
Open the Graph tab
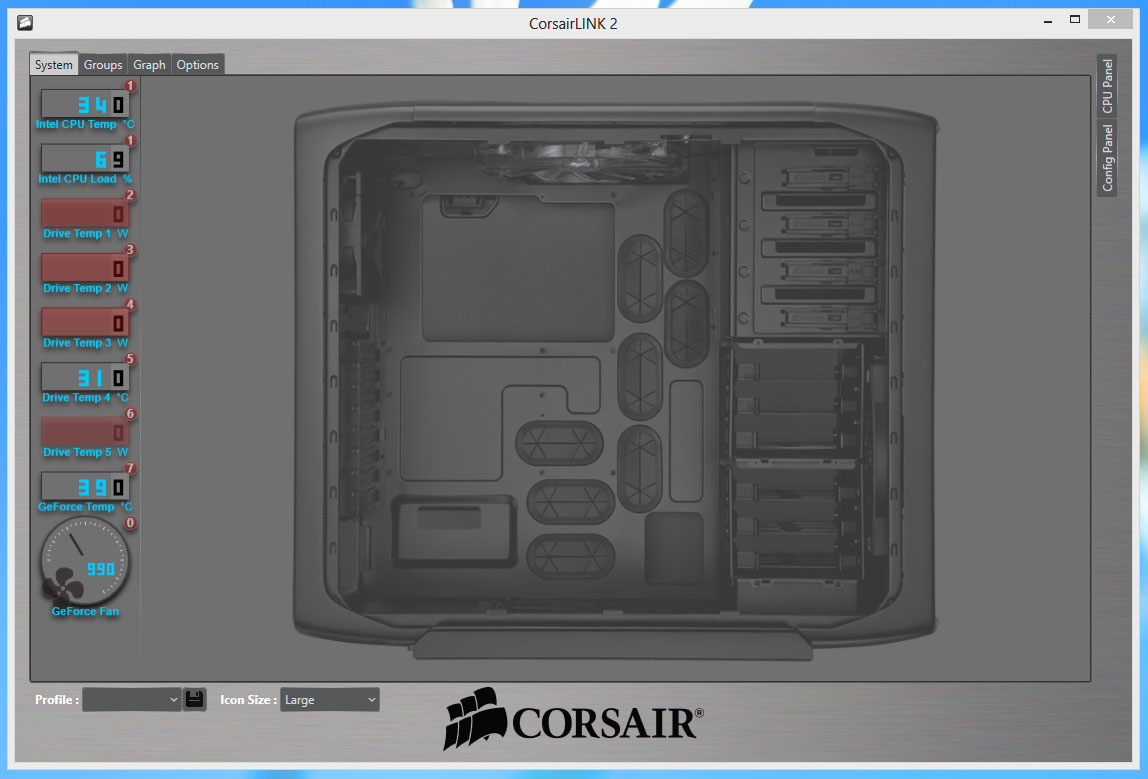149,64
